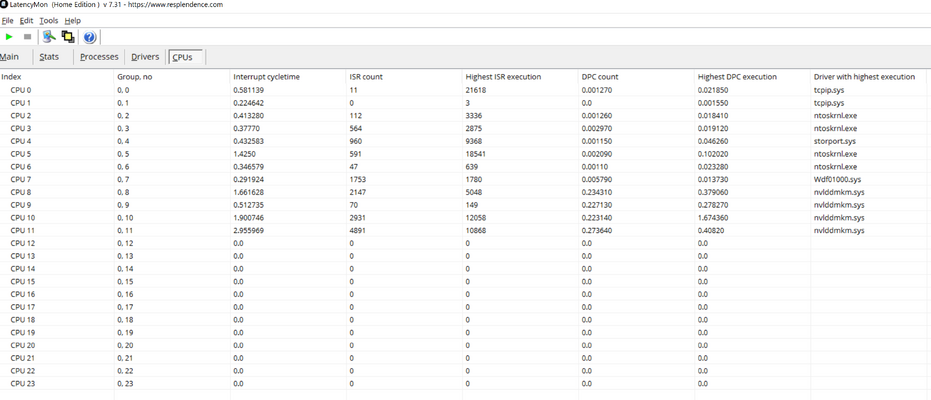Open the Help menu
The width and height of the screenshot is (931, 400).
(x=72, y=20)
